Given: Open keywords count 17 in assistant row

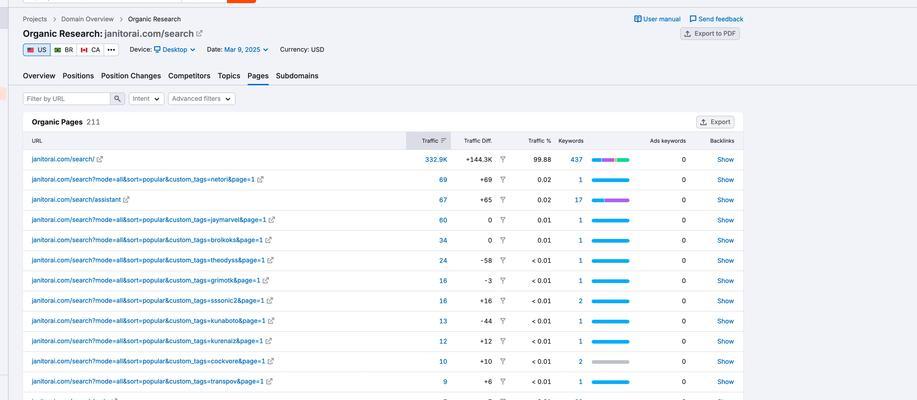Looking at the screenshot, I should point(579,199).
